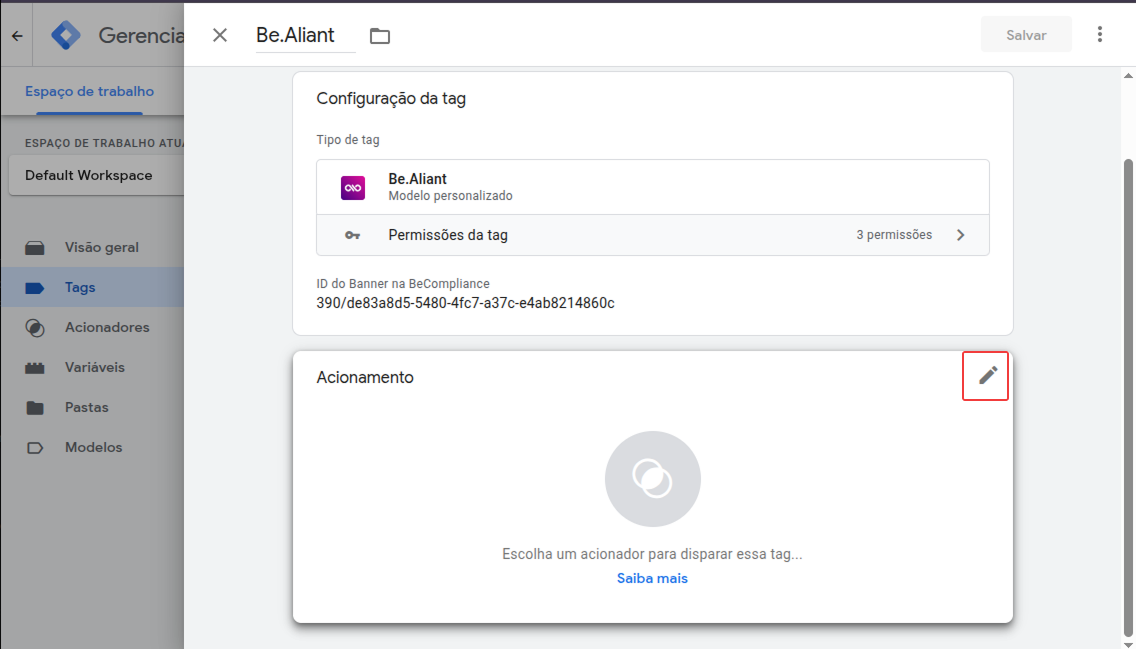Click the pencil edit icon in Acionamento
1136x649 pixels.
(x=987, y=376)
